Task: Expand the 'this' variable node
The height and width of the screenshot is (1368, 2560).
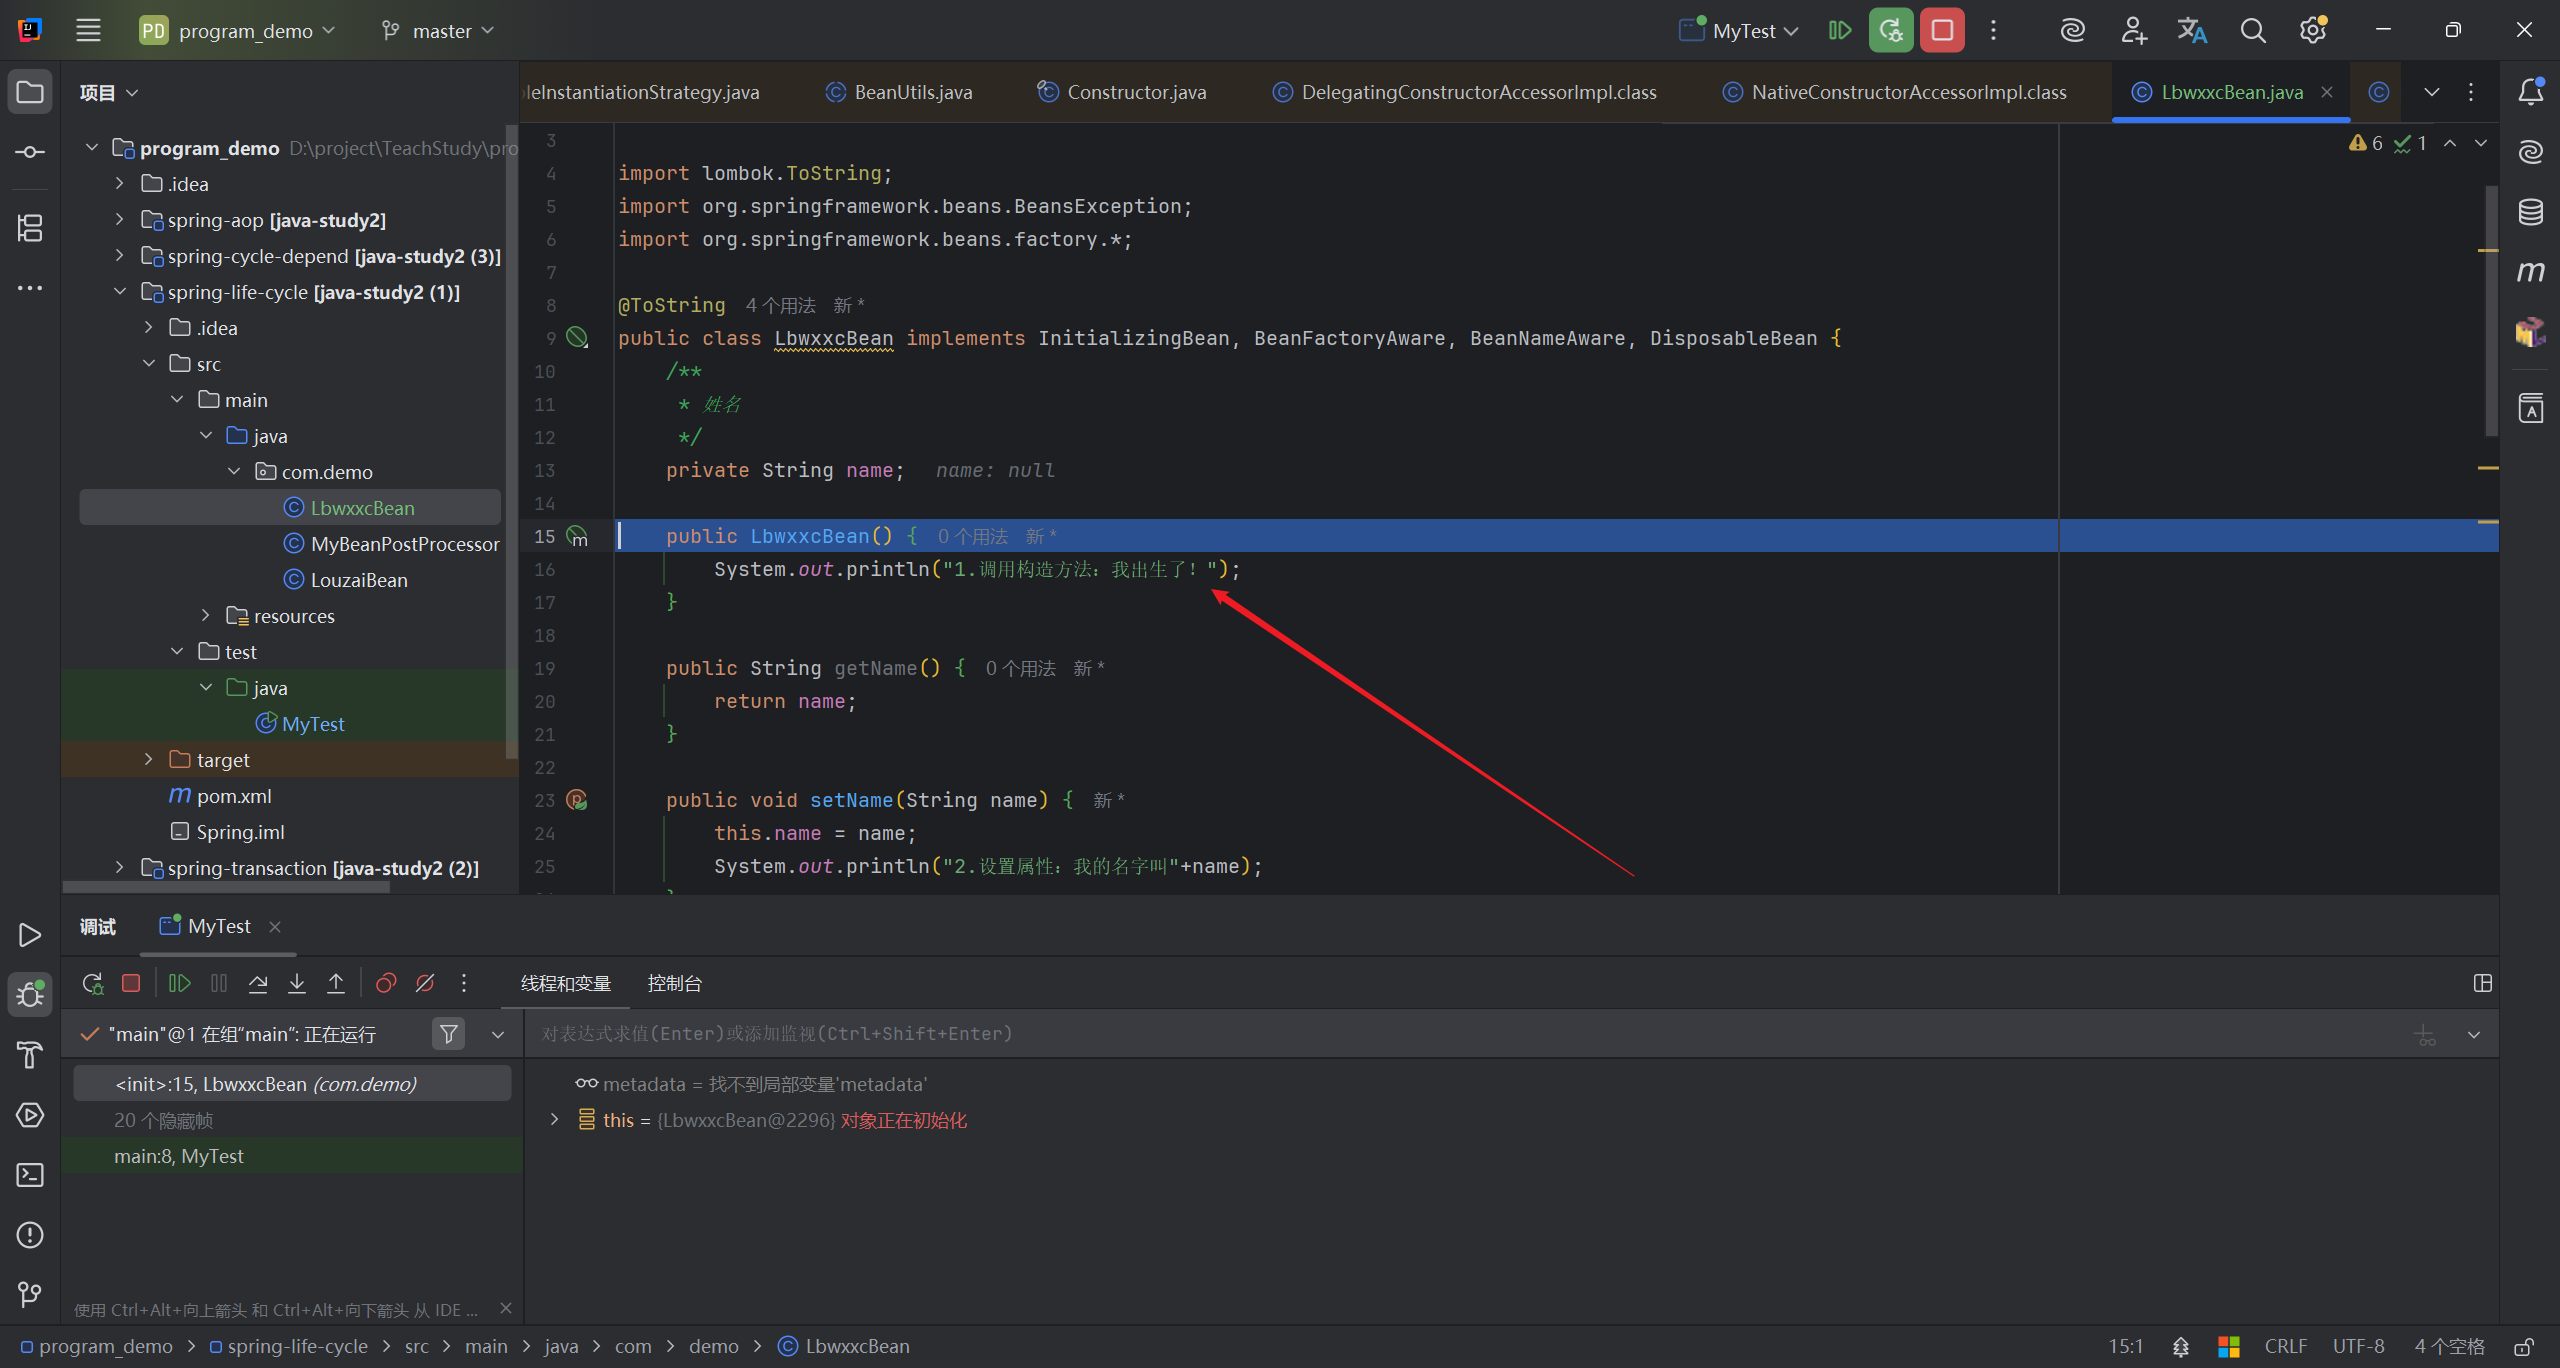Action: (554, 1120)
